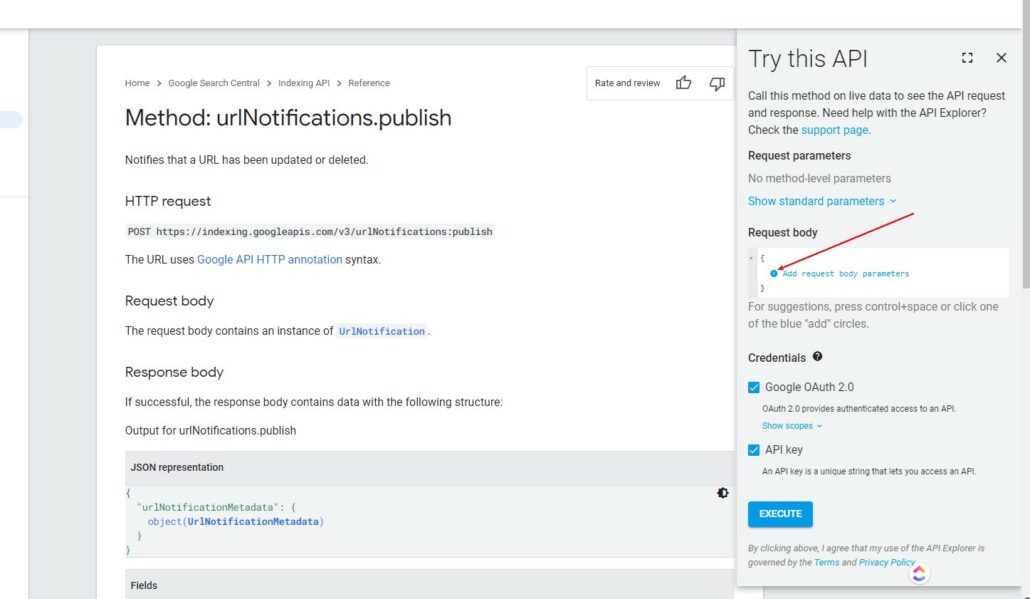Open the support page link
Screen dimensions: 1030x599
(x=835, y=130)
